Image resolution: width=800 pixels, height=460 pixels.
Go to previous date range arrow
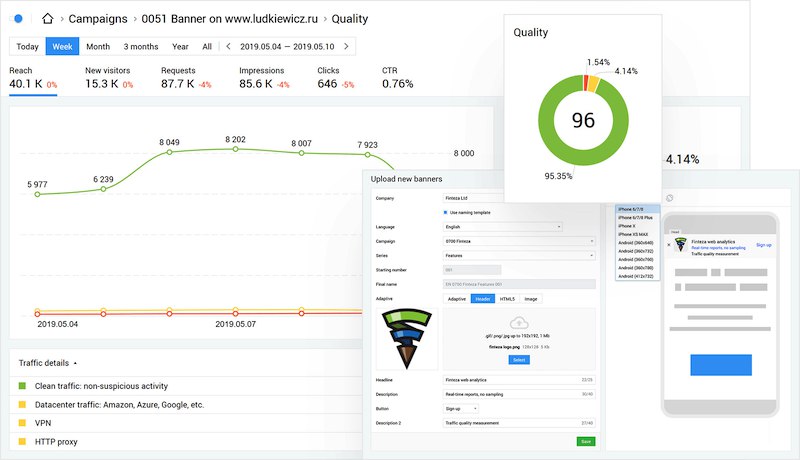coord(229,46)
